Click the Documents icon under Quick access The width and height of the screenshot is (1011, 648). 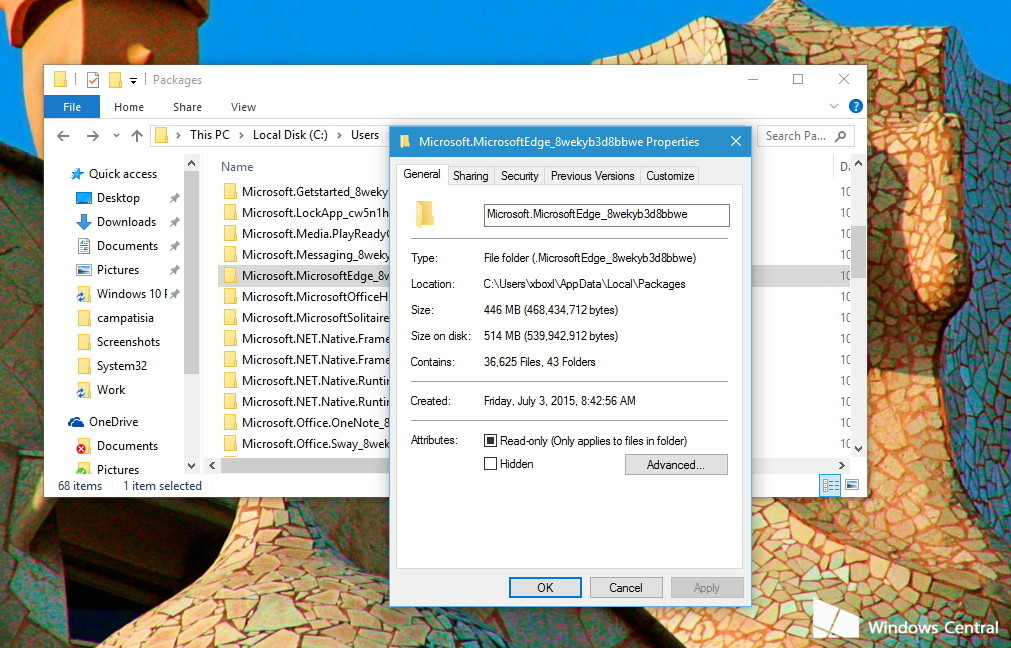tap(84, 246)
